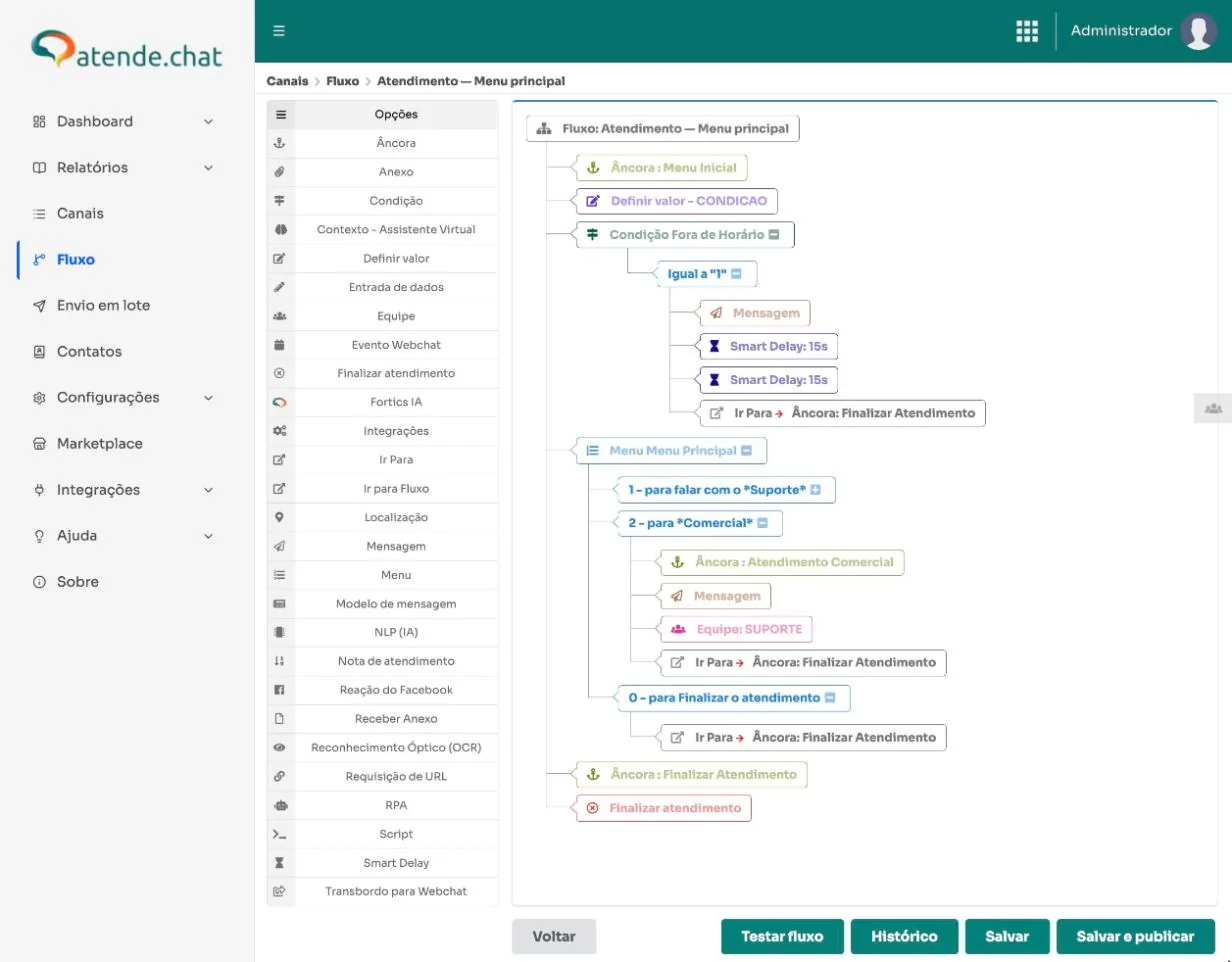Select the Âncora : Finalizar Atendimento node
This screenshot has width=1232, height=962.
691,774
